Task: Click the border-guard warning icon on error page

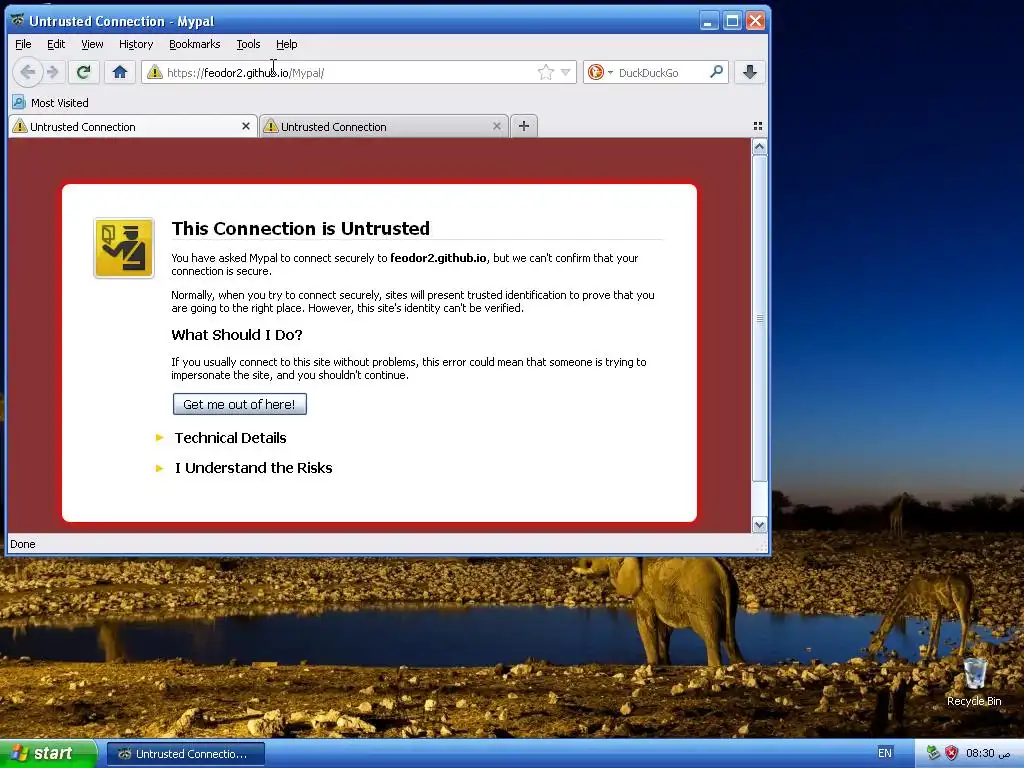Action: (x=124, y=248)
